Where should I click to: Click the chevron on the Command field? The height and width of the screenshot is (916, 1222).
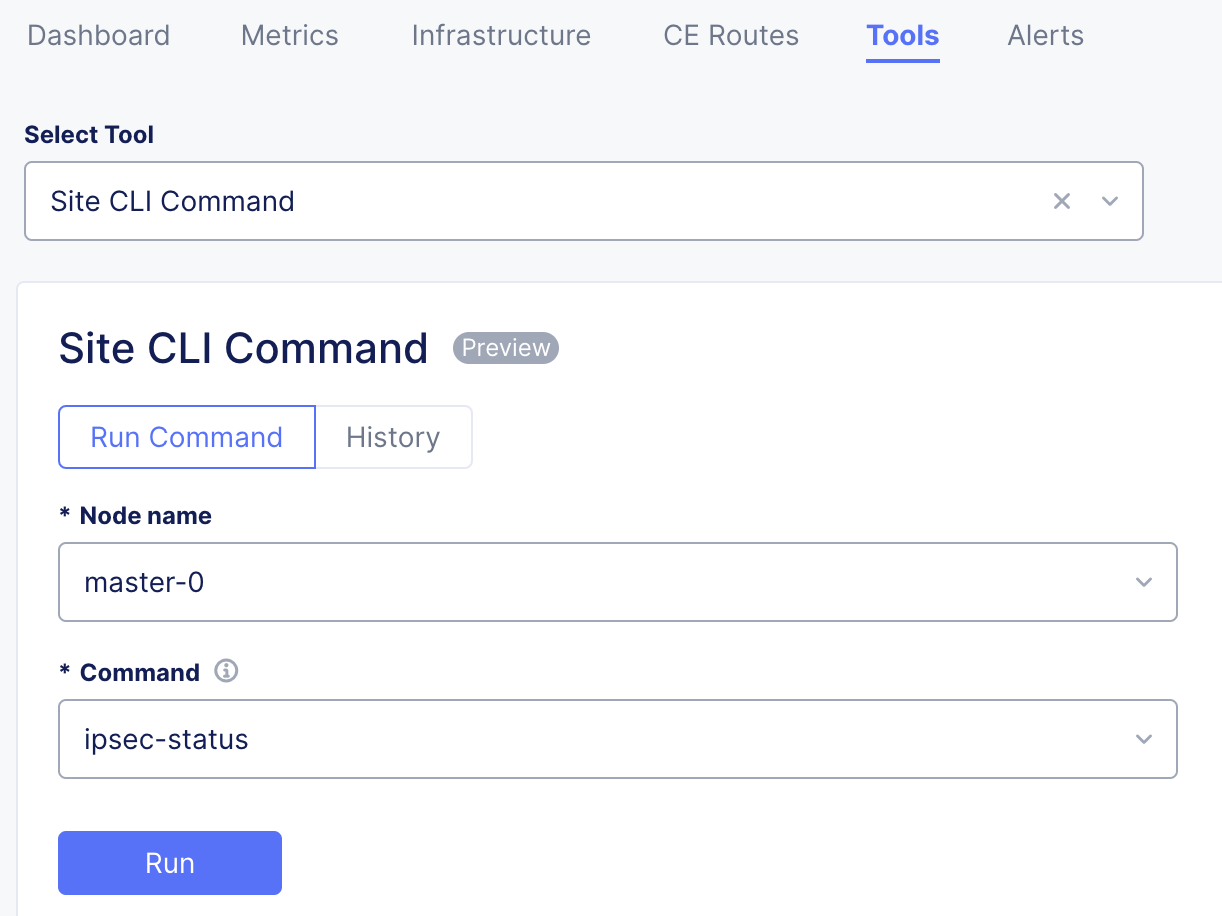coord(1143,739)
